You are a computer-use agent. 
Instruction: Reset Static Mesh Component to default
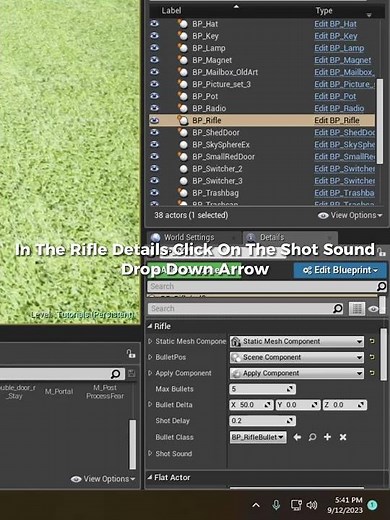click(372, 341)
